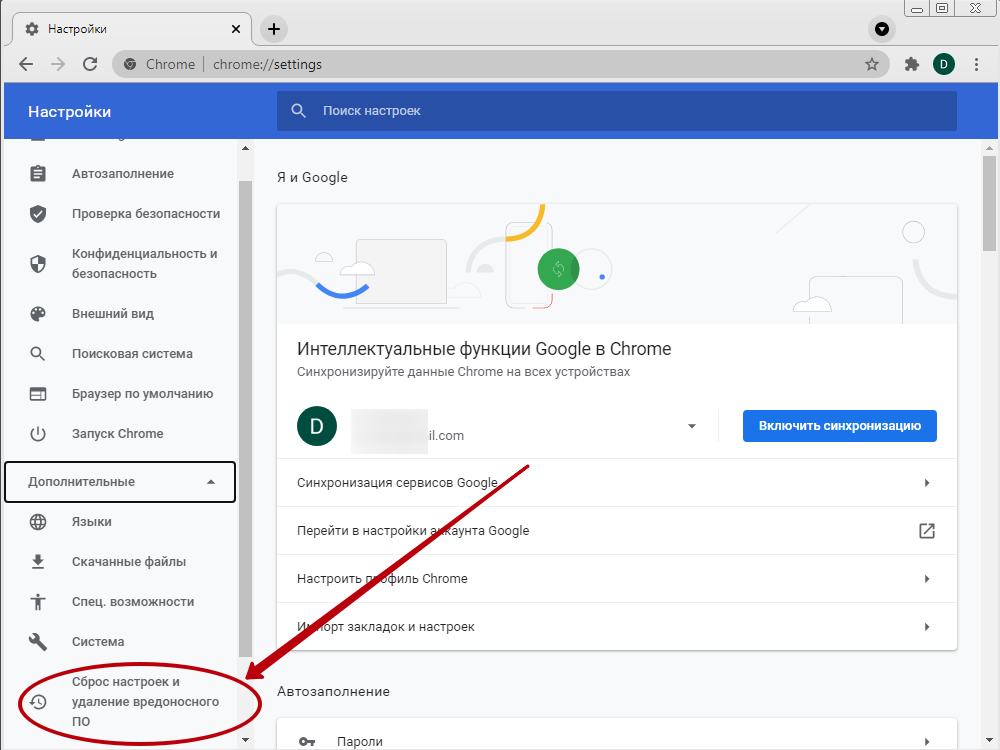The image size is (1000, 750).
Task: Click the Включить синхронизацию button
Action: [839, 426]
